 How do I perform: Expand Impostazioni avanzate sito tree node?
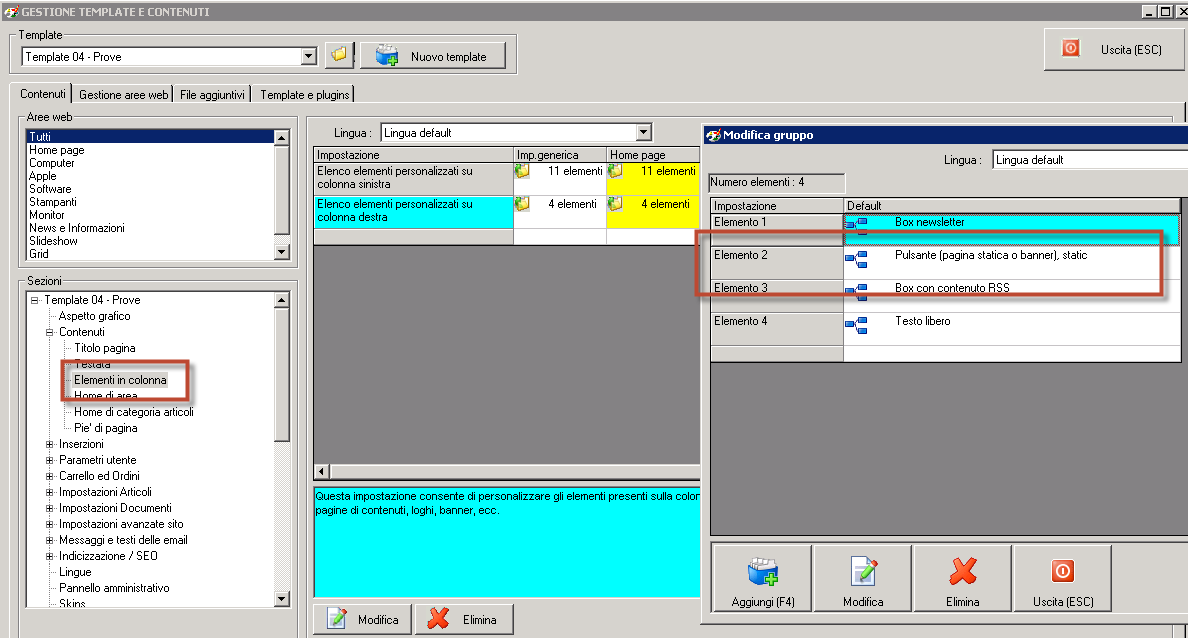click(49, 524)
